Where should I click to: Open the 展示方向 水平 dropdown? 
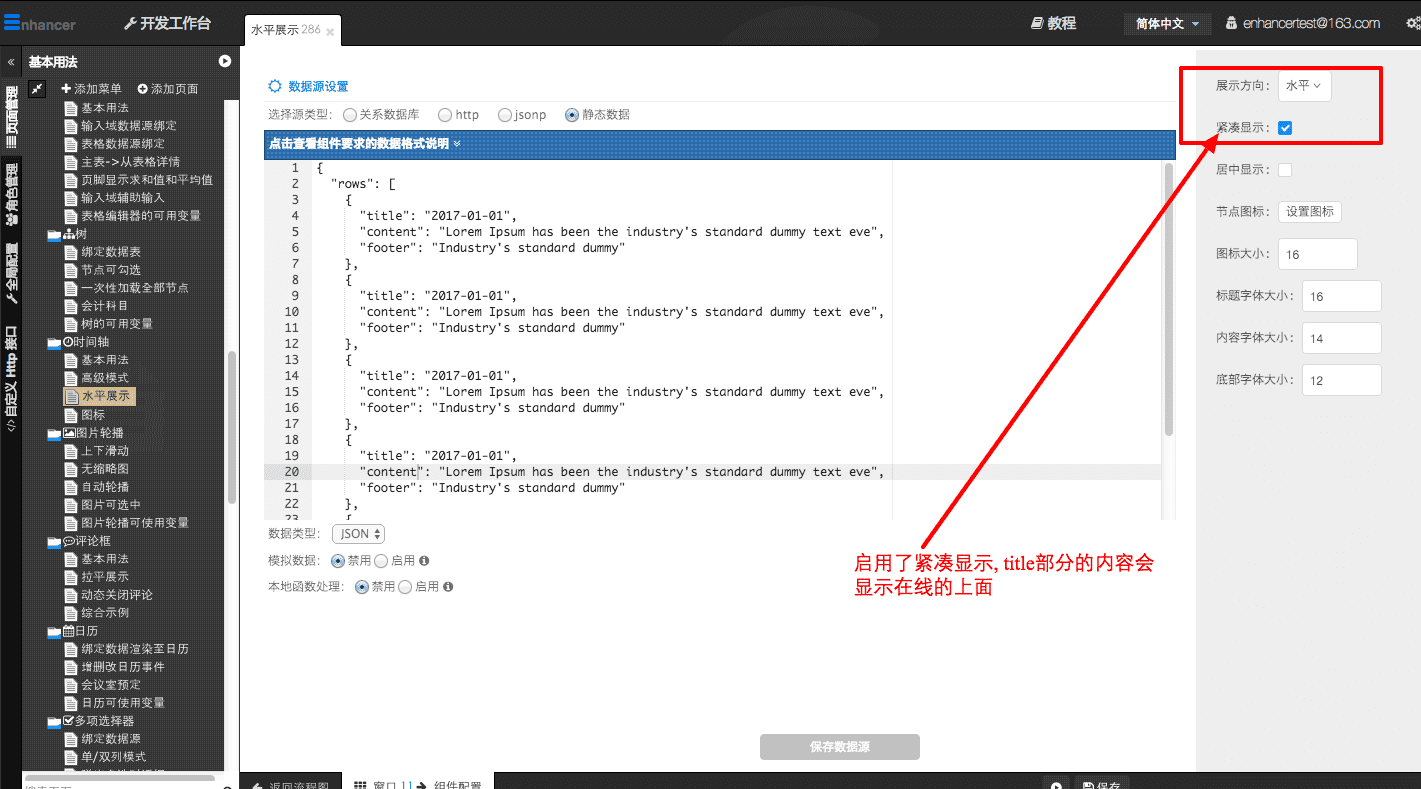(1304, 86)
